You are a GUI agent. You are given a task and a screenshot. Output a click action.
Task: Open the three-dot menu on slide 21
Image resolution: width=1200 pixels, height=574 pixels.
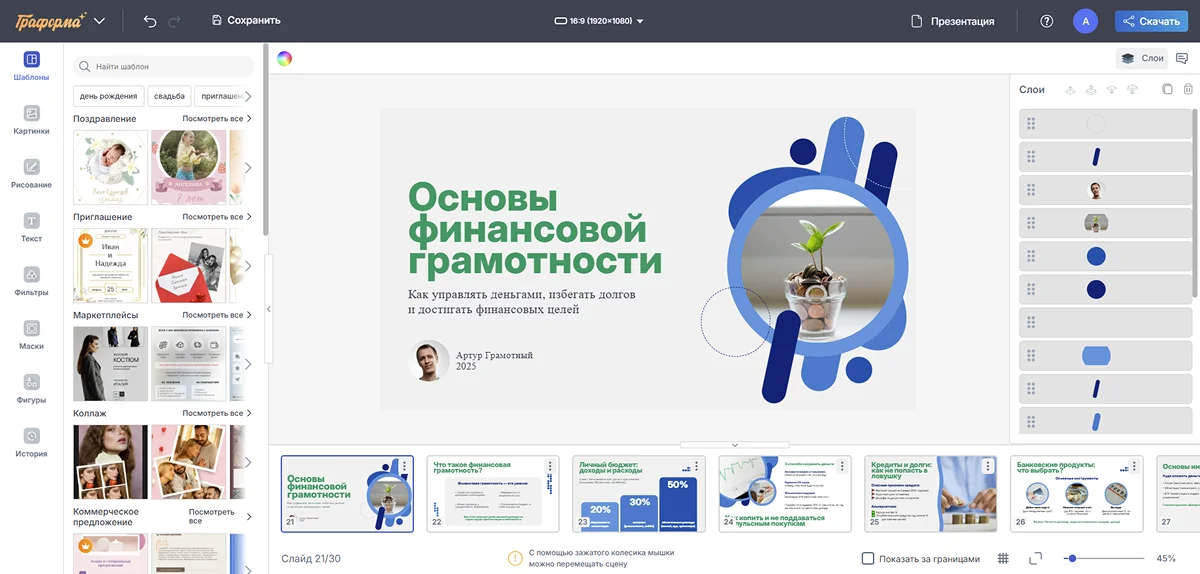click(x=404, y=467)
